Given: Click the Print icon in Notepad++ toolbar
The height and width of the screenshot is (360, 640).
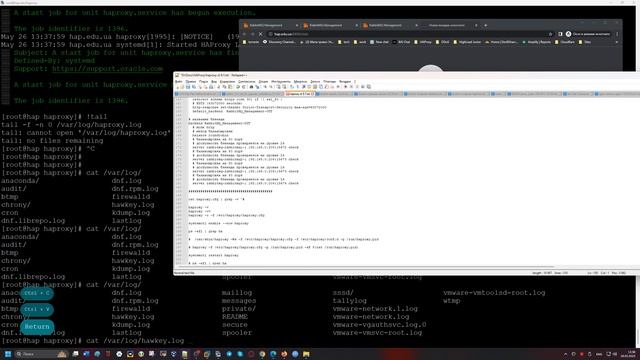Looking at the screenshot, I should pyautogui.click(x=211, y=87).
